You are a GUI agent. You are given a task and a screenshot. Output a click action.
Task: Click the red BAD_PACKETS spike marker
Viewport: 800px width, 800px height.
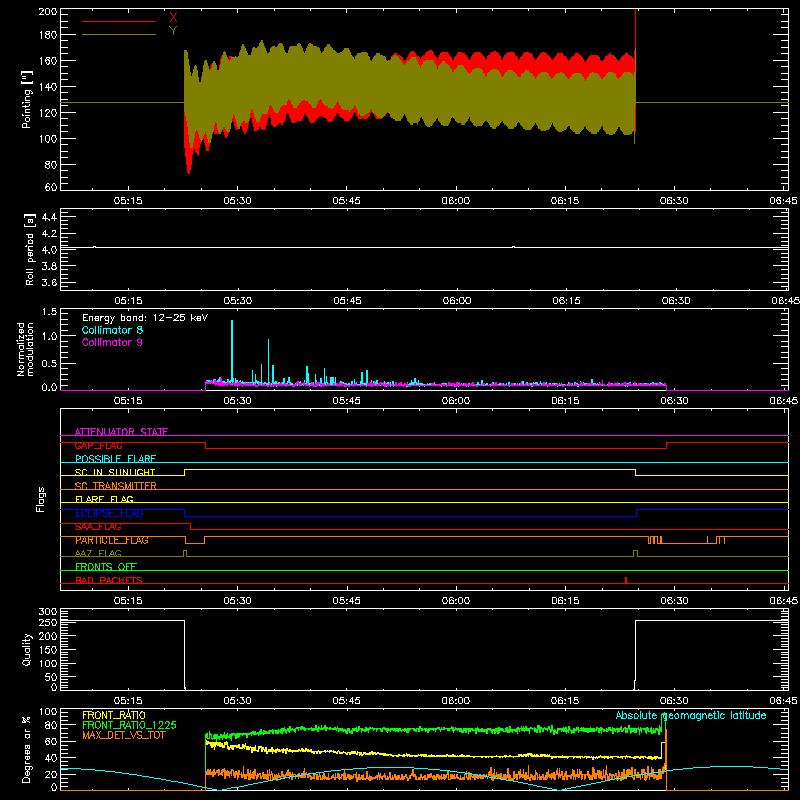point(626,580)
